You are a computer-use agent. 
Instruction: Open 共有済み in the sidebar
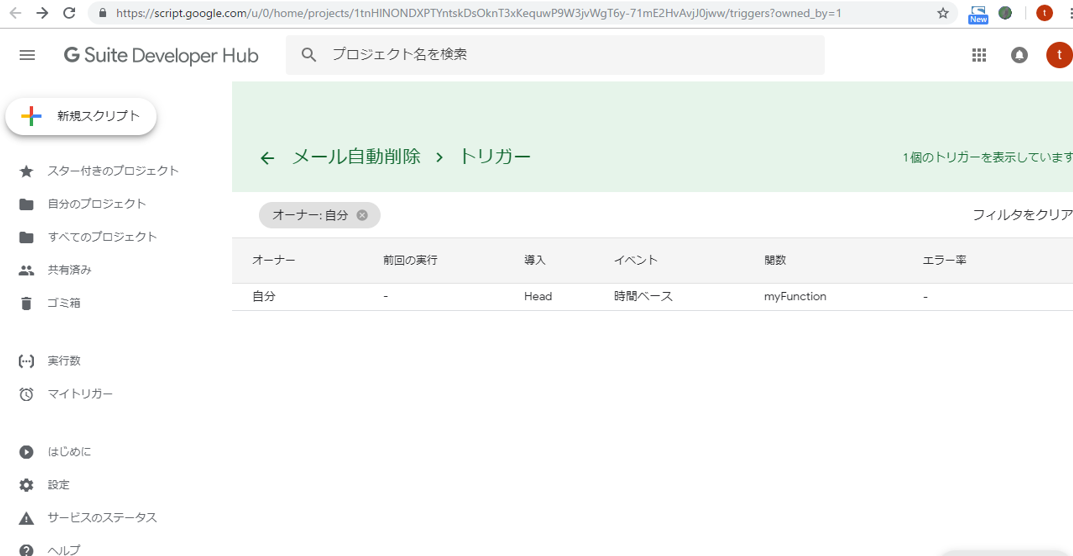(70, 270)
